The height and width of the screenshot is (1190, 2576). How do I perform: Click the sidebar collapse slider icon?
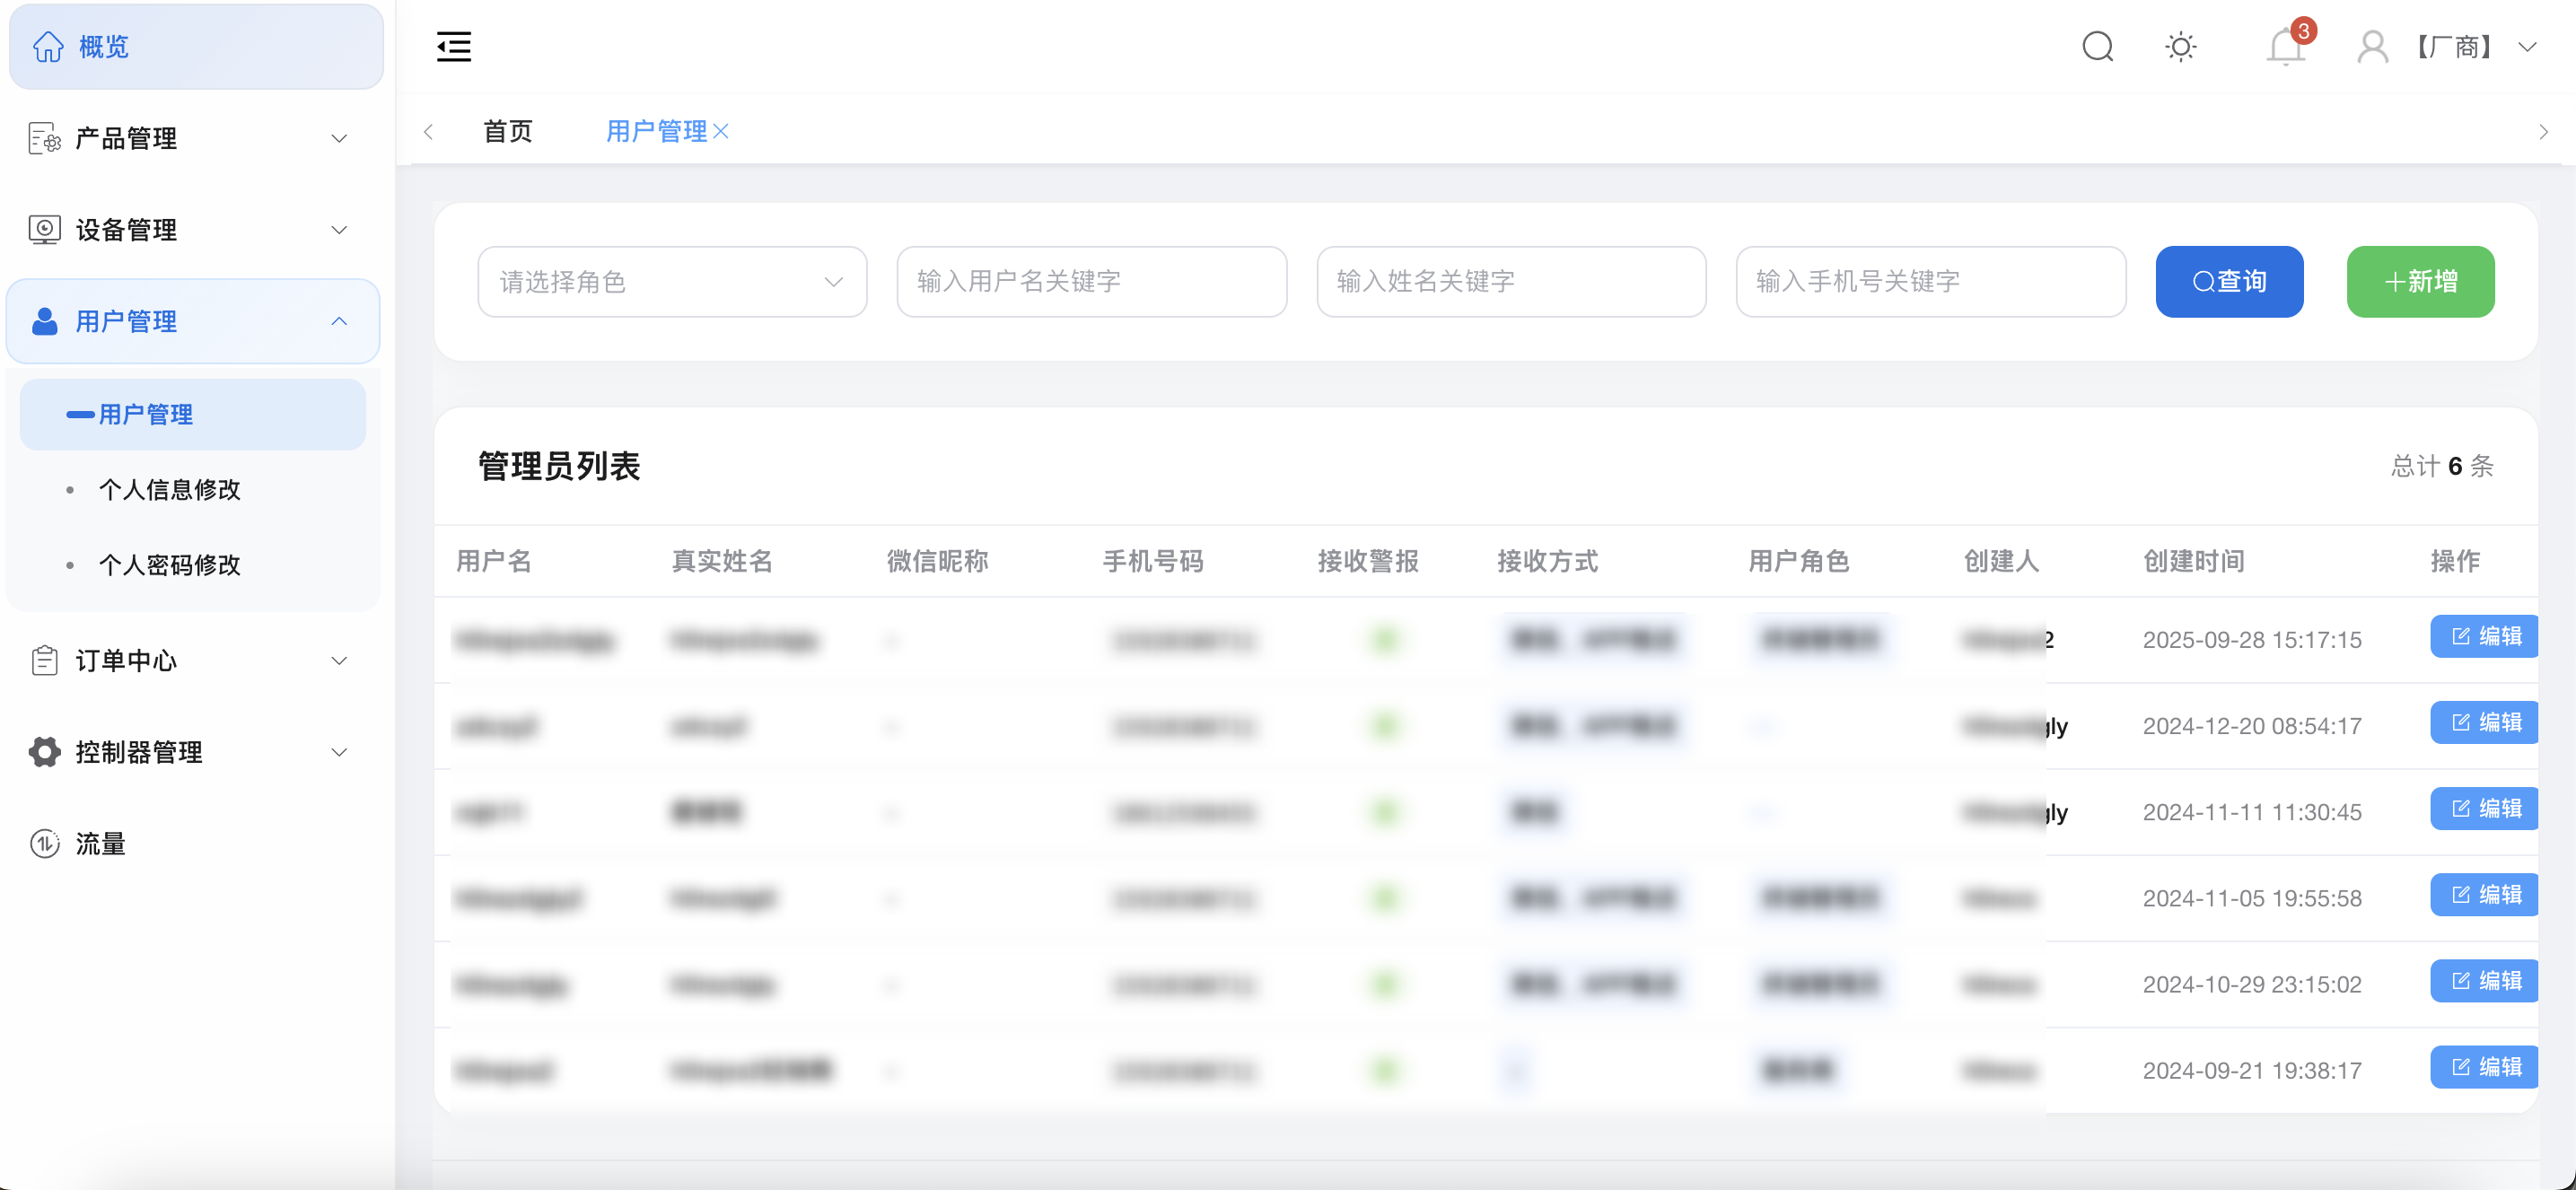coord(452,46)
